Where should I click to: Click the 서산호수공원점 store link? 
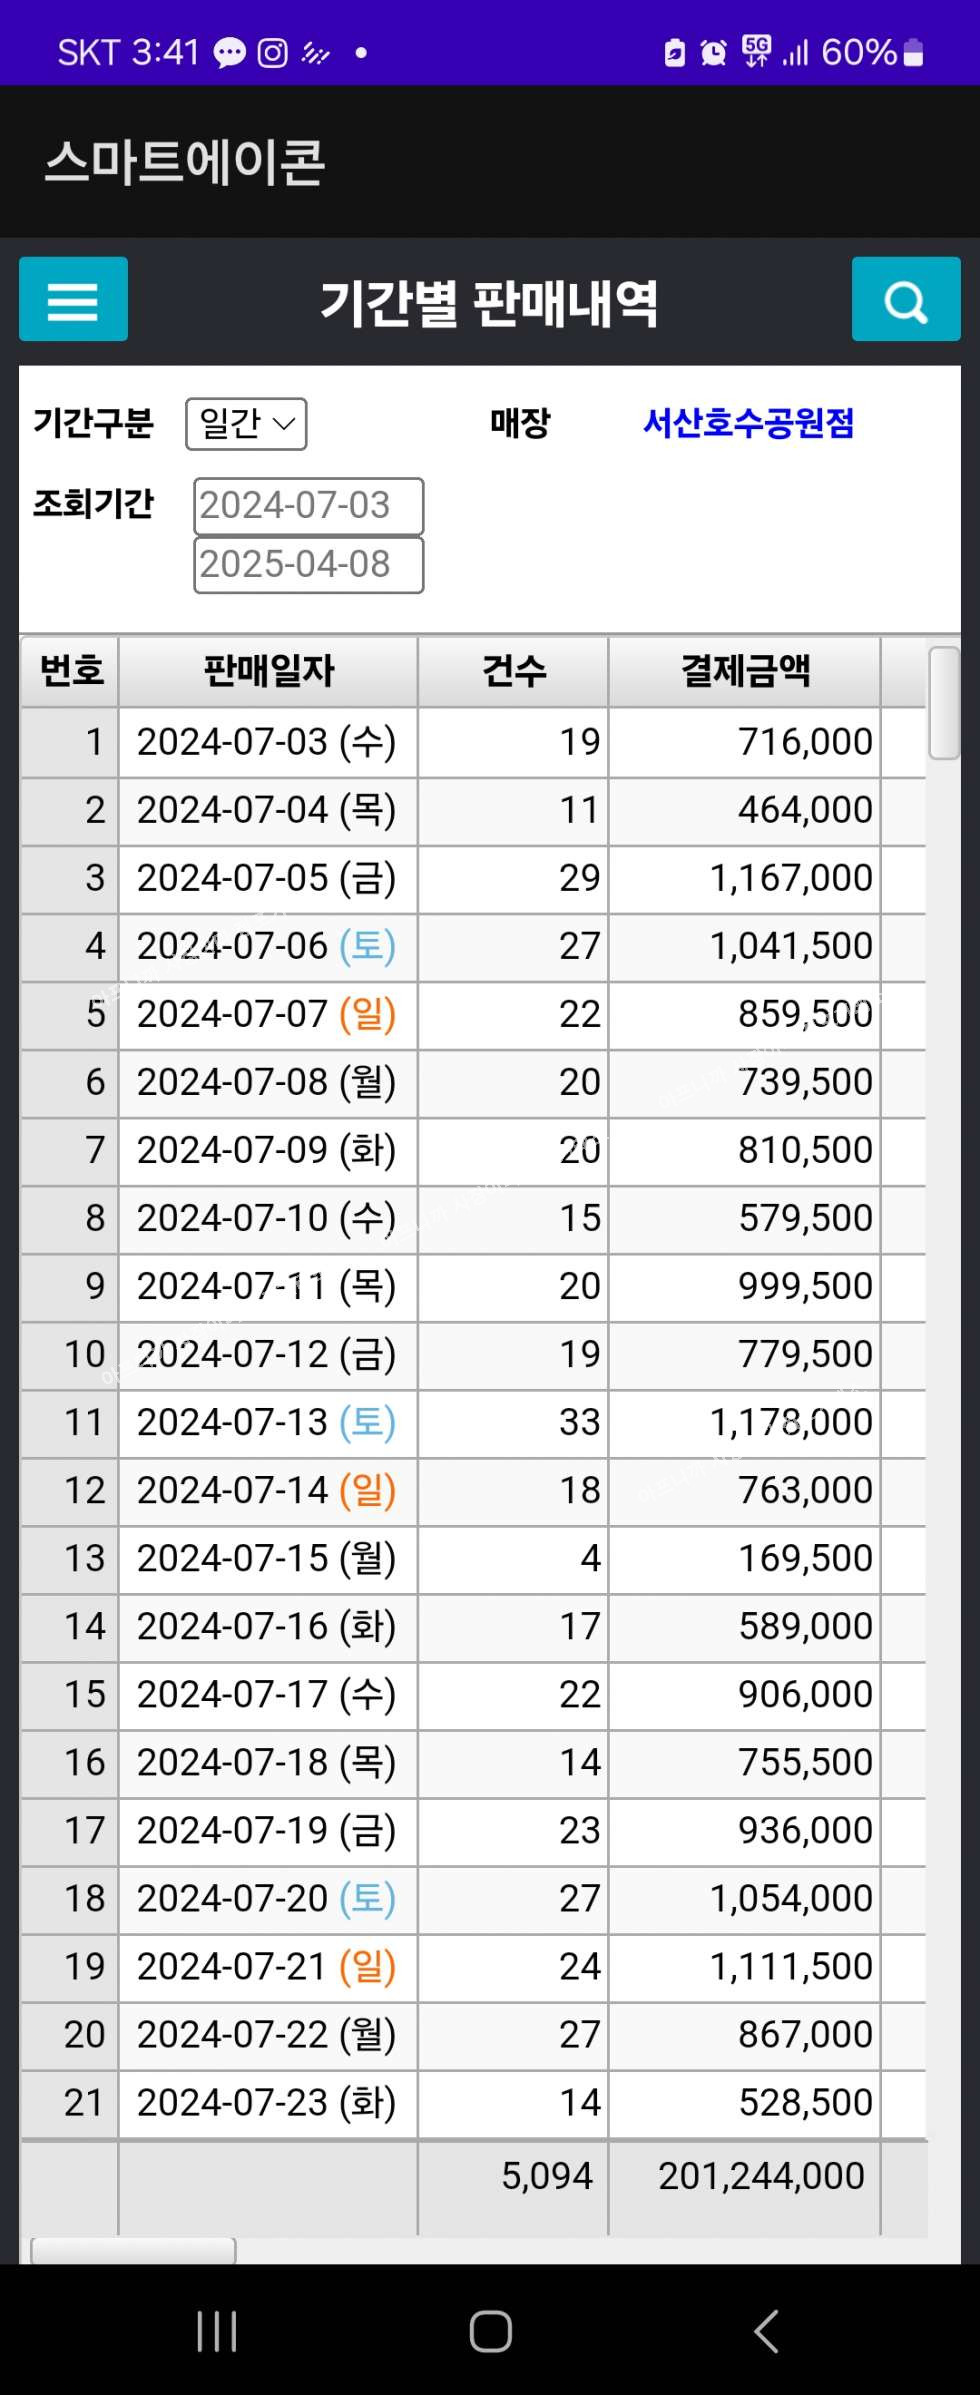pyautogui.click(x=748, y=423)
